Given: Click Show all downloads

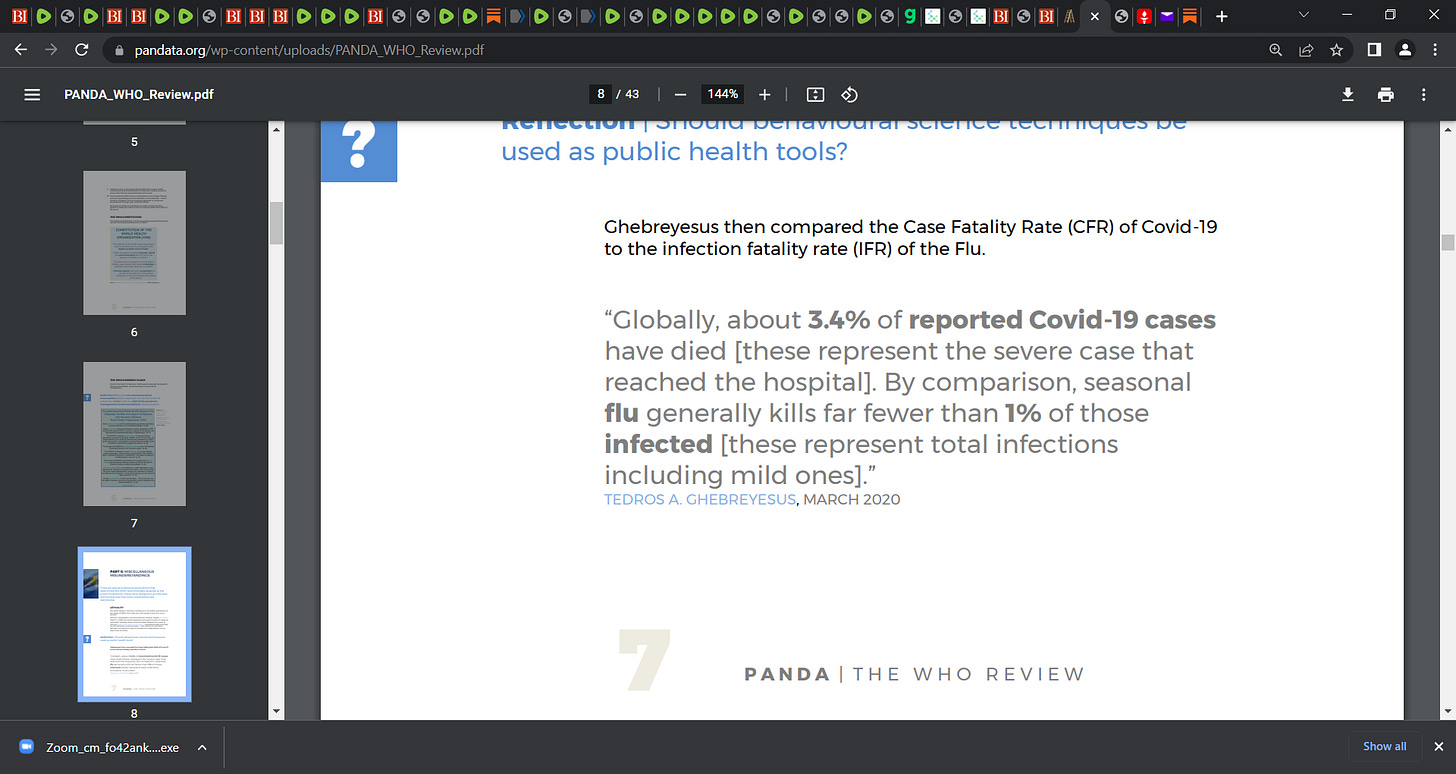Looking at the screenshot, I should (x=1384, y=746).
